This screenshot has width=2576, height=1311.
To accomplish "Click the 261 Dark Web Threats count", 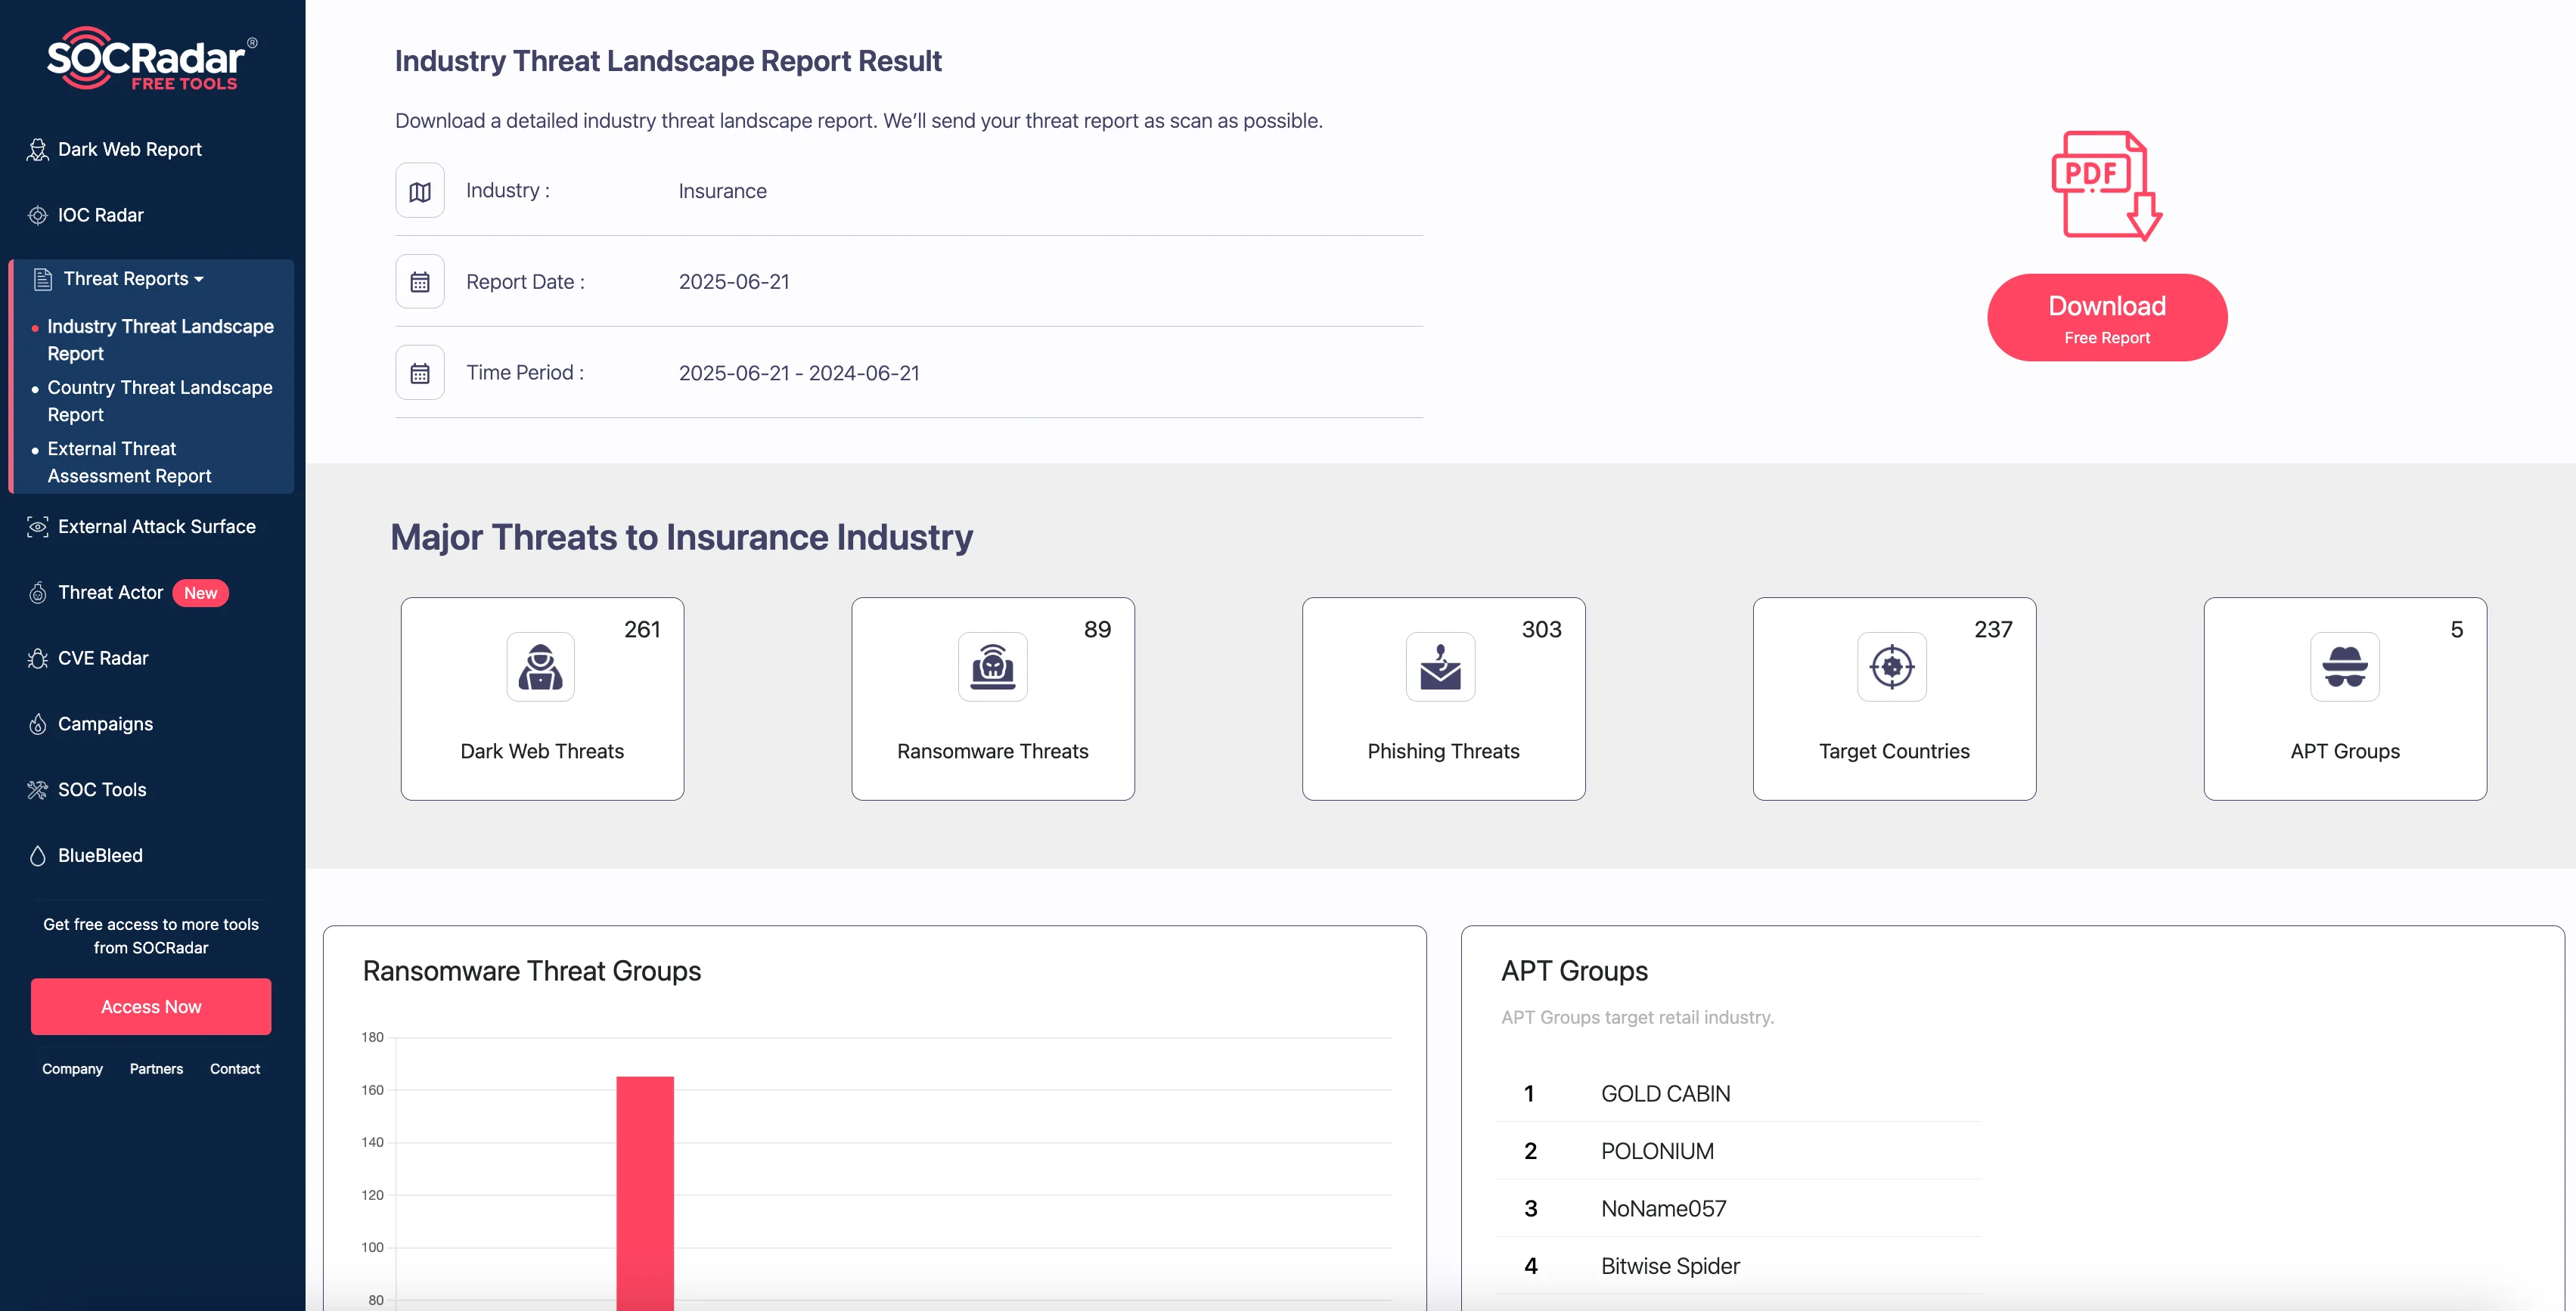I will tap(642, 630).
